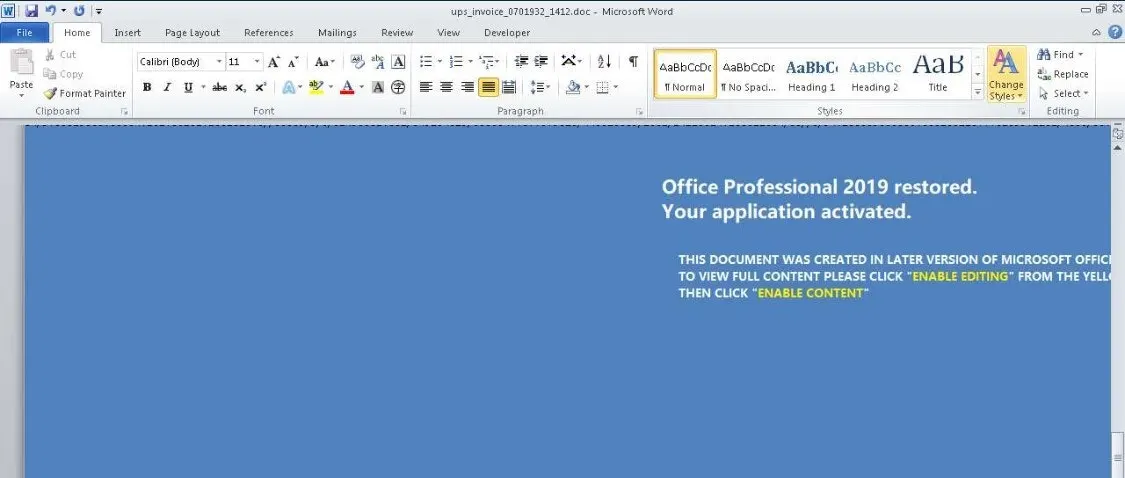Open the Change Case dropdown
Screen dimensions: 1125x478
click(325, 62)
